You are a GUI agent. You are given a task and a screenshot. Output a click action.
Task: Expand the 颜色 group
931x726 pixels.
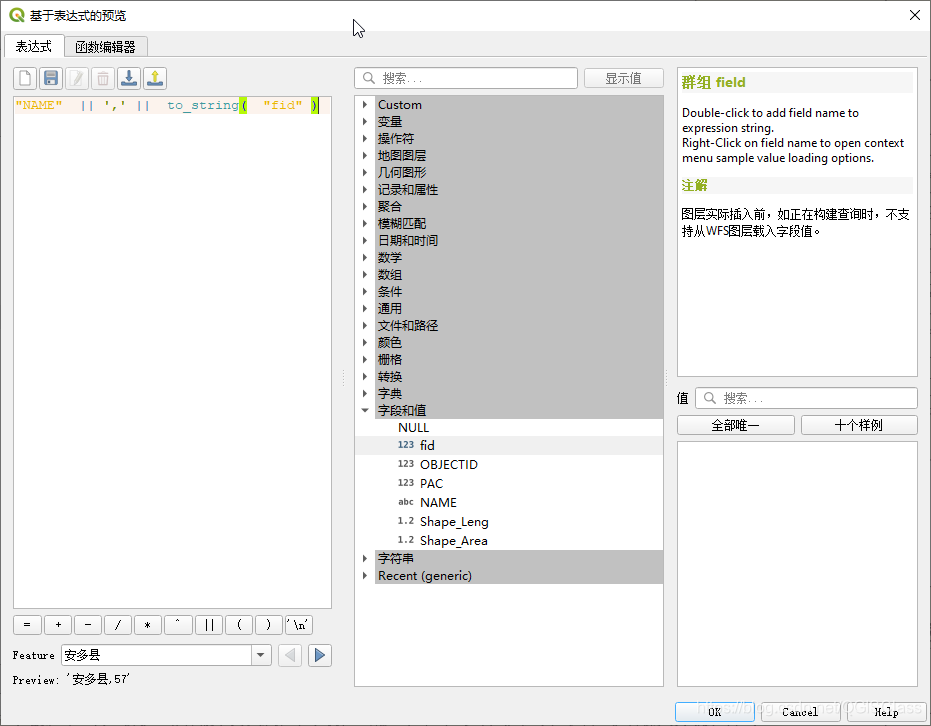point(365,343)
